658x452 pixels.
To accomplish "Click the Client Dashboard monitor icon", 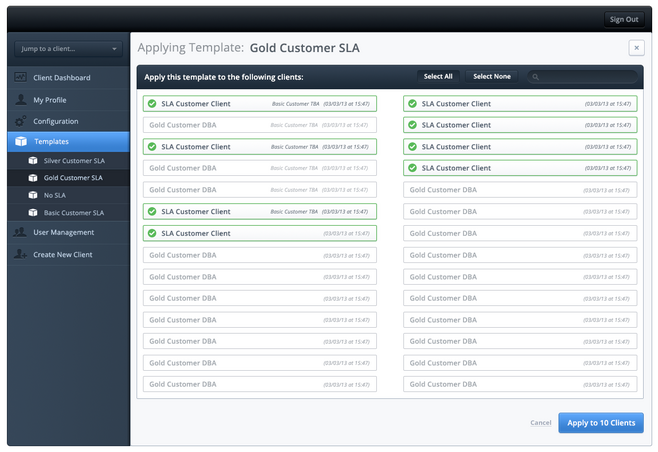I will (x=20, y=78).
